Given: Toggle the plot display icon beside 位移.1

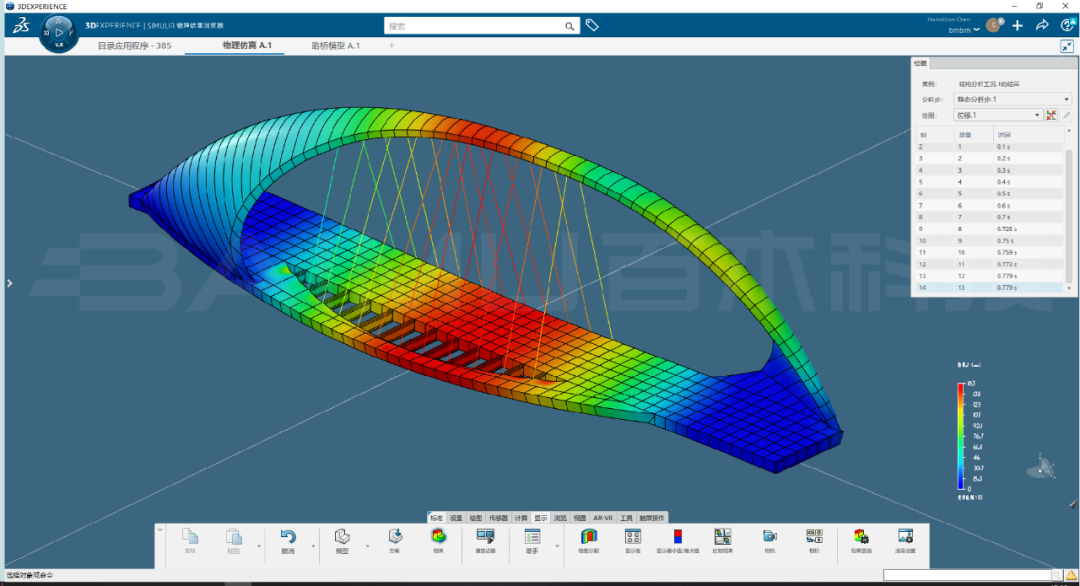Looking at the screenshot, I should tap(1051, 116).
